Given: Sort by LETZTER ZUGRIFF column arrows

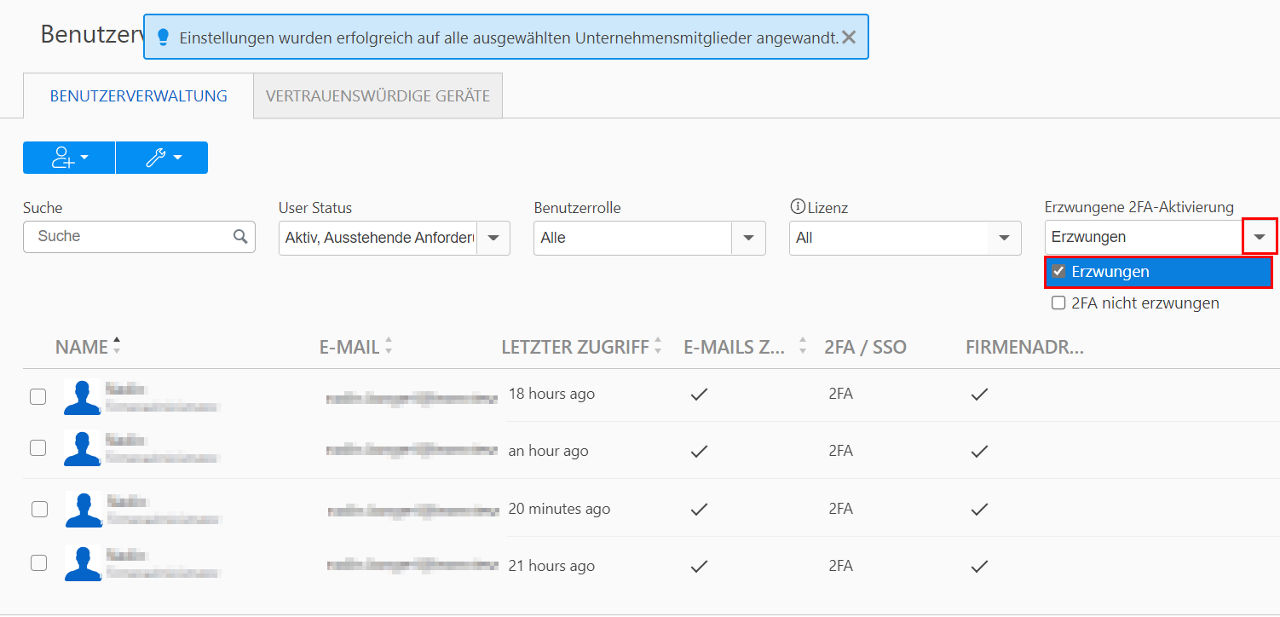Looking at the screenshot, I should [x=658, y=346].
